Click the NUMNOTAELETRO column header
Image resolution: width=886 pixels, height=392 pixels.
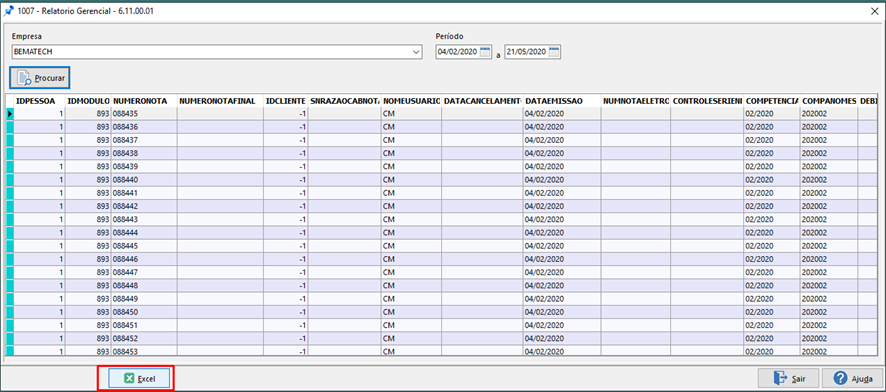(x=636, y=101)
